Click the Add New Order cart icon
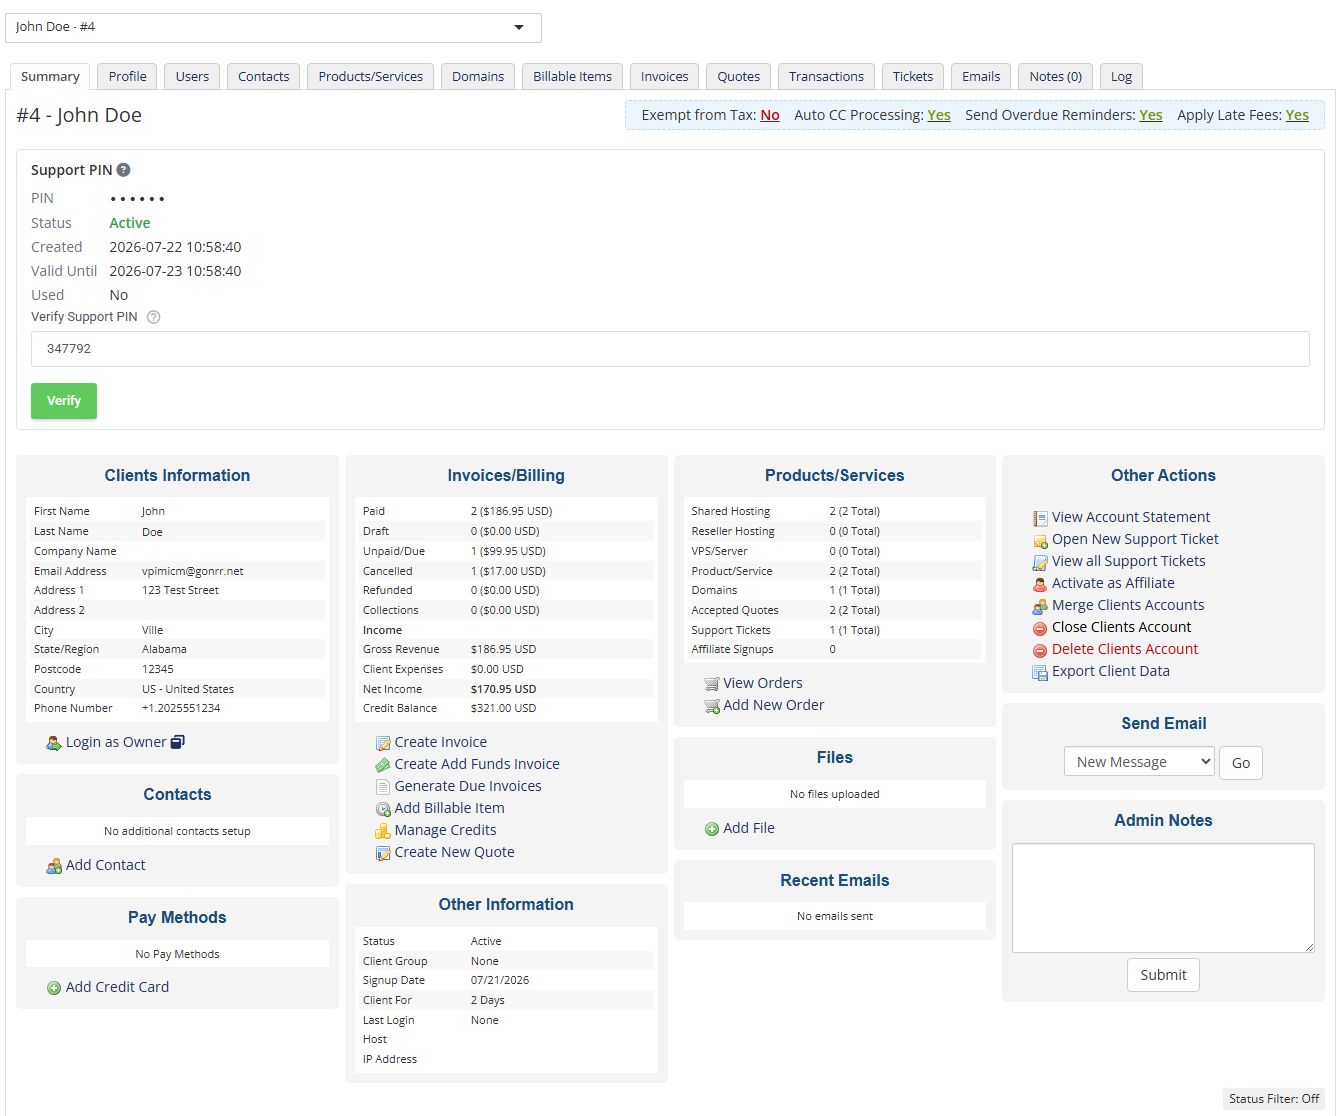 tap(712, 706)
